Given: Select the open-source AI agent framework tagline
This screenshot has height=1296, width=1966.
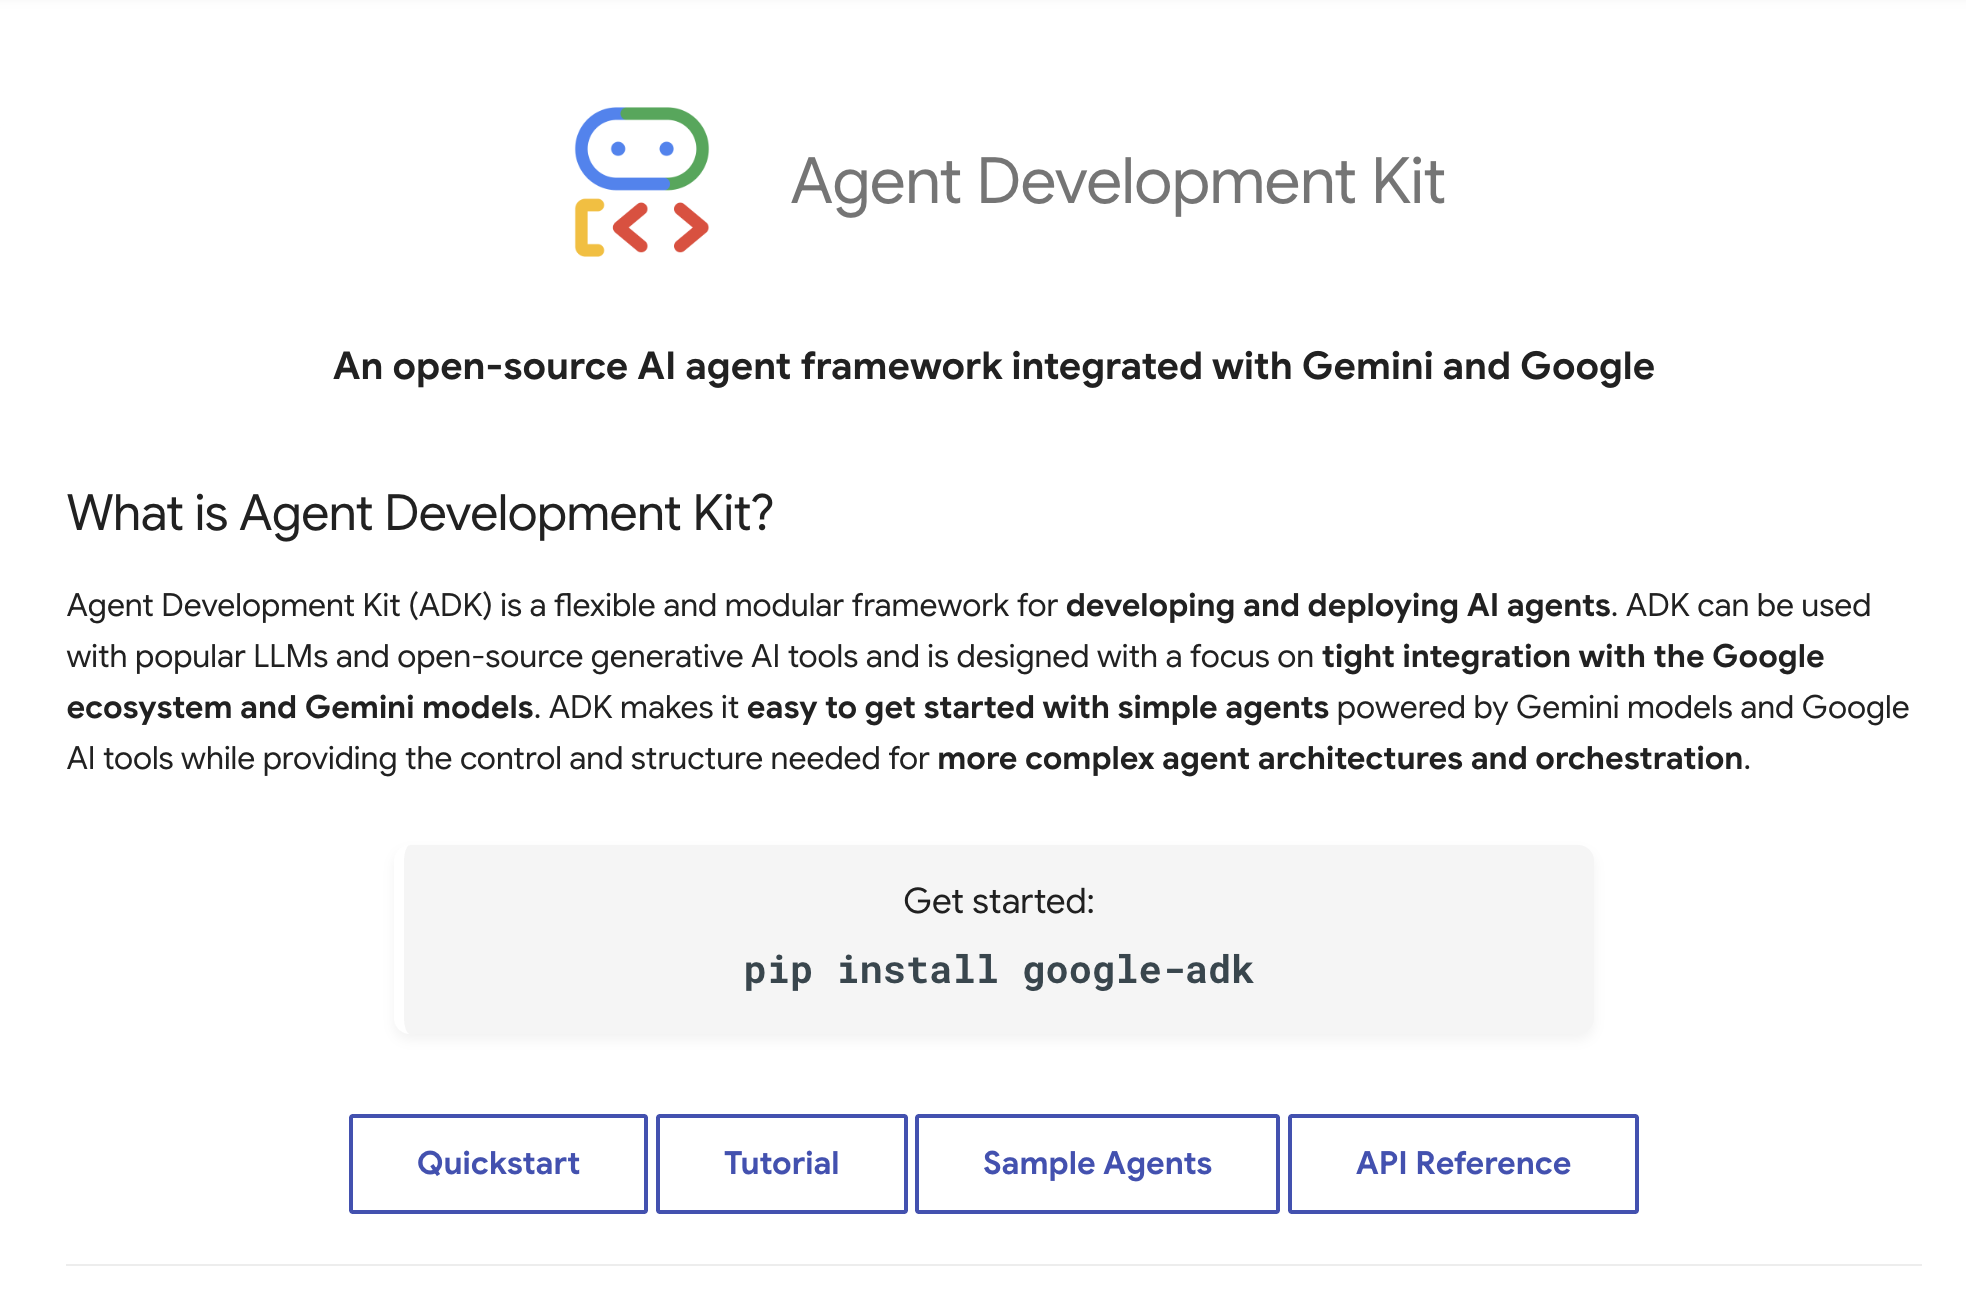Looking at the screenshot, I should (993, 366).
